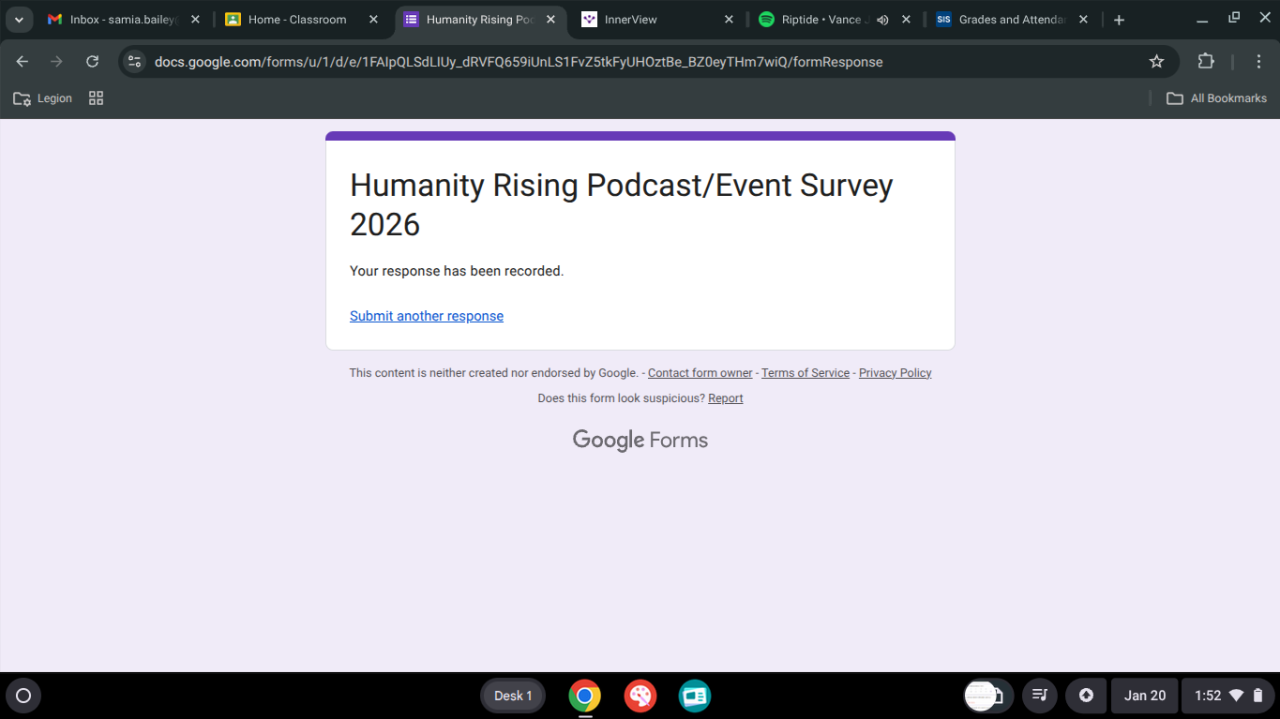Screen dimensions: 1280x719
Task: View site information icon in address bar
Action: point(135,62)
